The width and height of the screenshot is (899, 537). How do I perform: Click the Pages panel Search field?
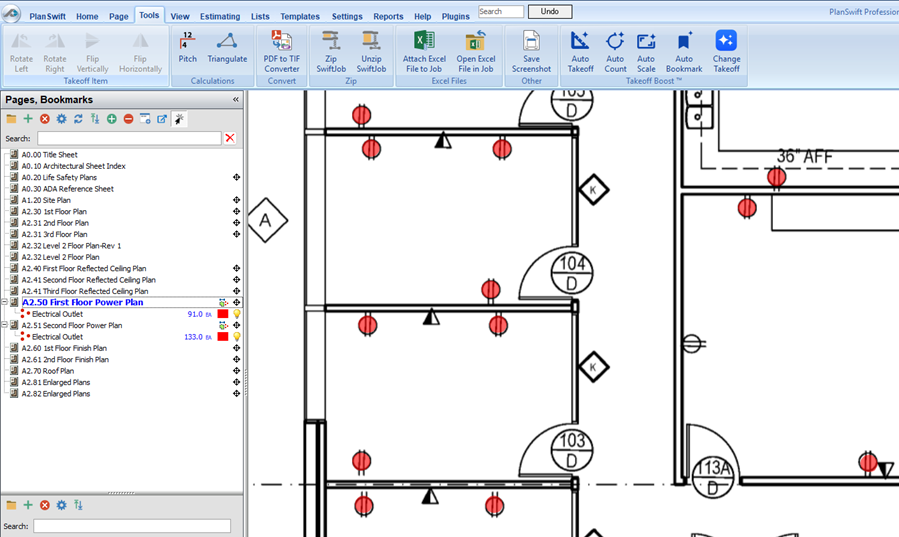click(x=129, y=138)
